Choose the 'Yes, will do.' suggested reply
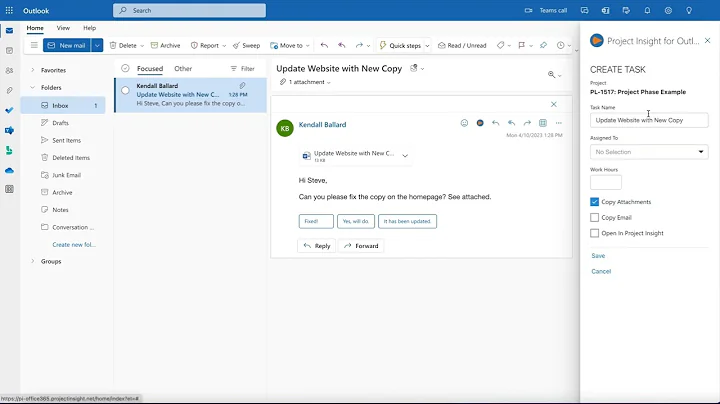 [x=356, y=221]
